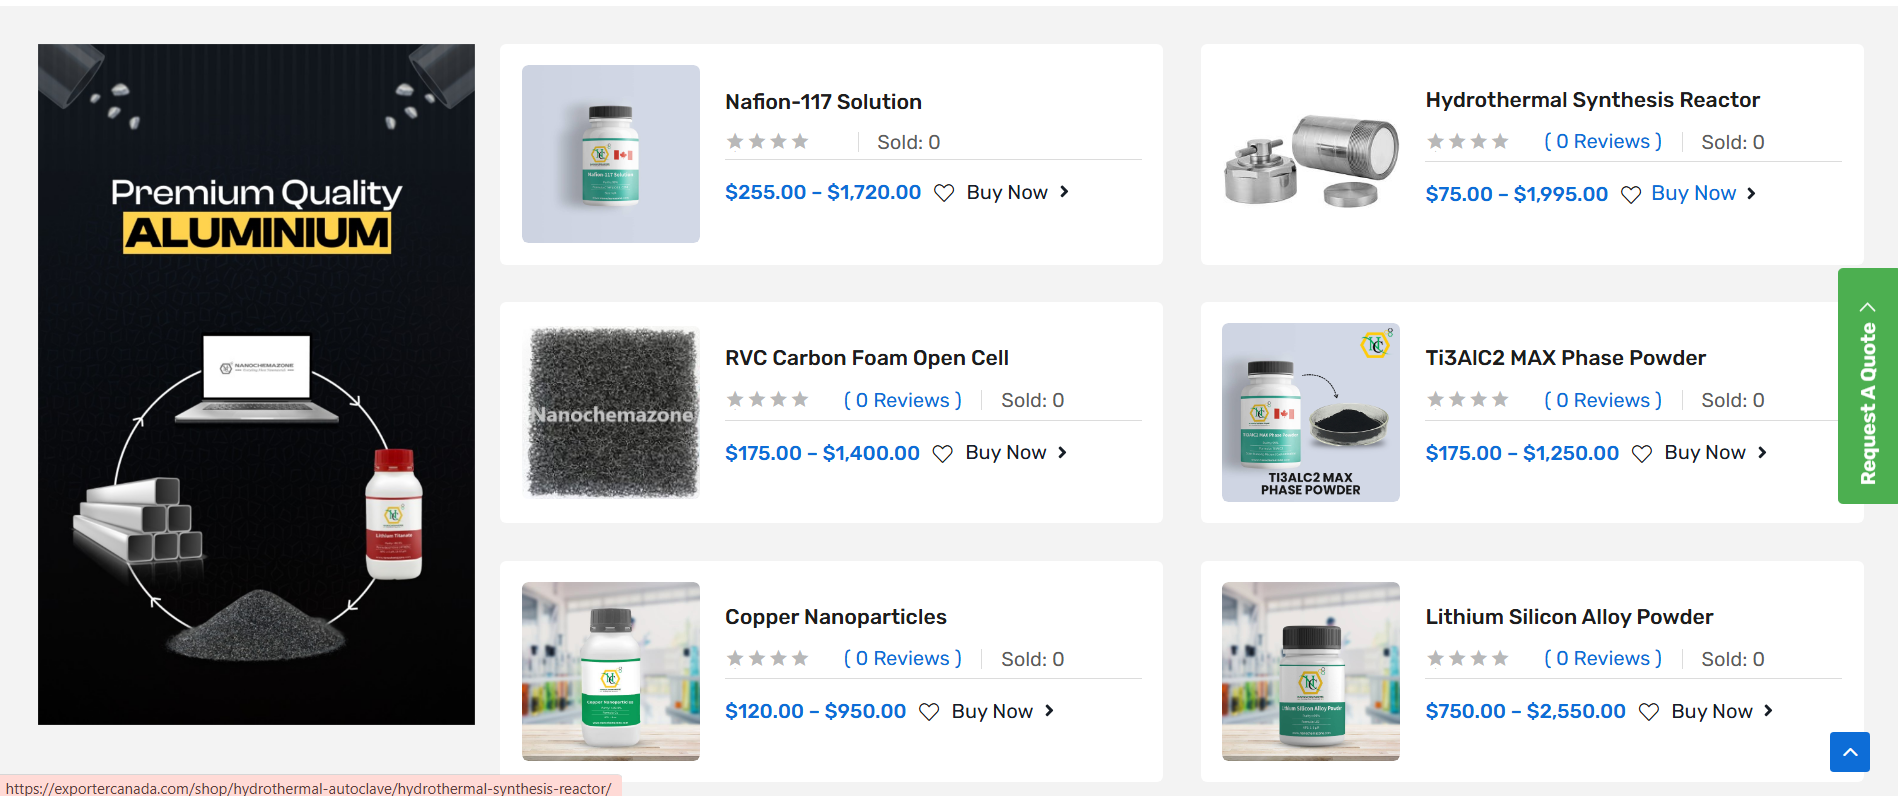The width and height of the screenshot is (1898, 796).
Task: Click the Premium Quality Aluminium banner
Action: coord(256,384)
